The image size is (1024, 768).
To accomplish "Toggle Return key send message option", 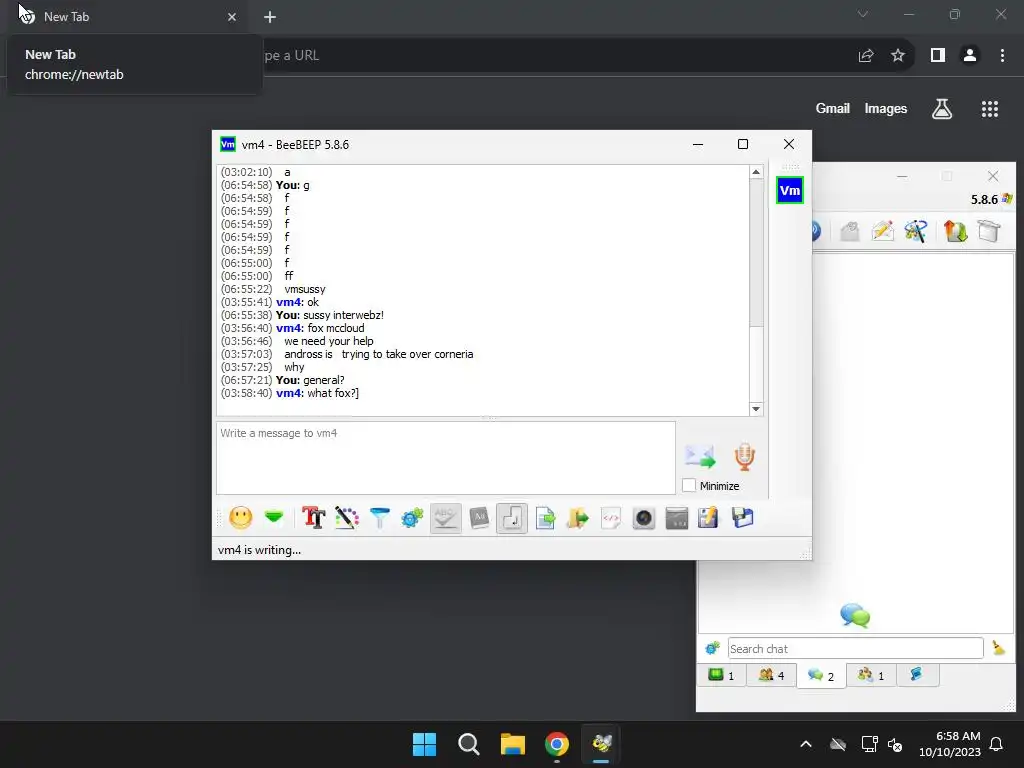I will click(x=511, y=518).
